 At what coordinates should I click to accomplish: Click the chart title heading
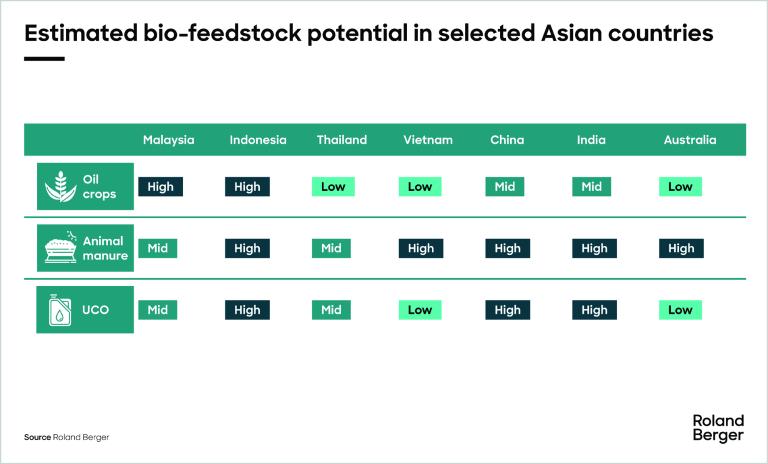368,33
